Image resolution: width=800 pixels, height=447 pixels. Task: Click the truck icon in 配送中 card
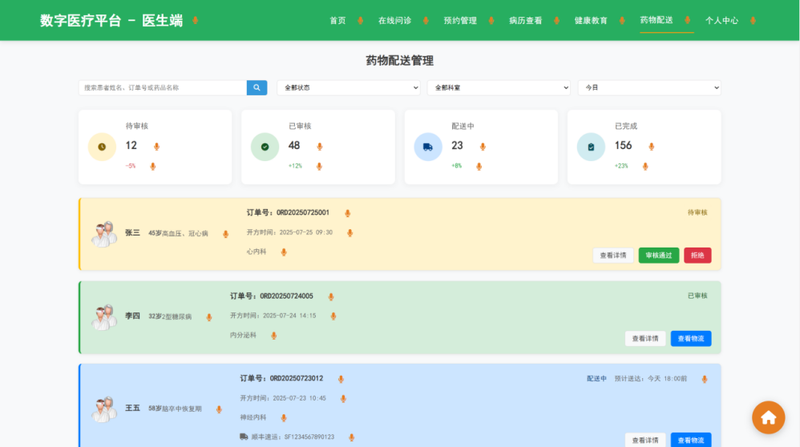(x=428, y=147)
